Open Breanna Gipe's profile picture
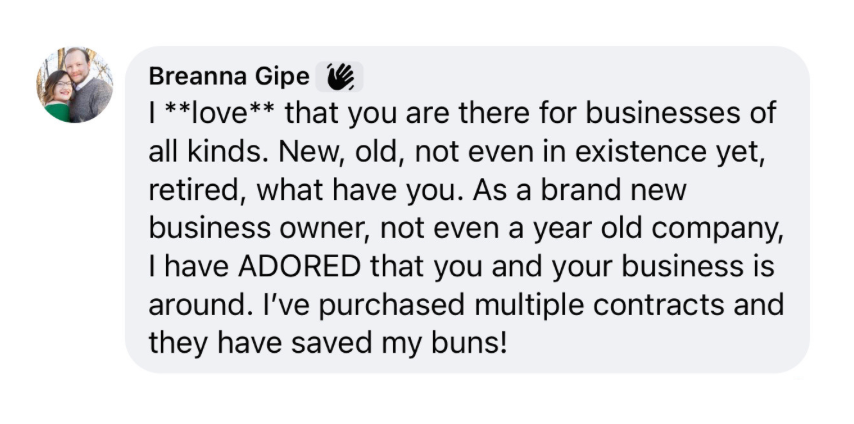Image resolution: width=854 pixels, height=424 pixels. click(x=74, y=85)
